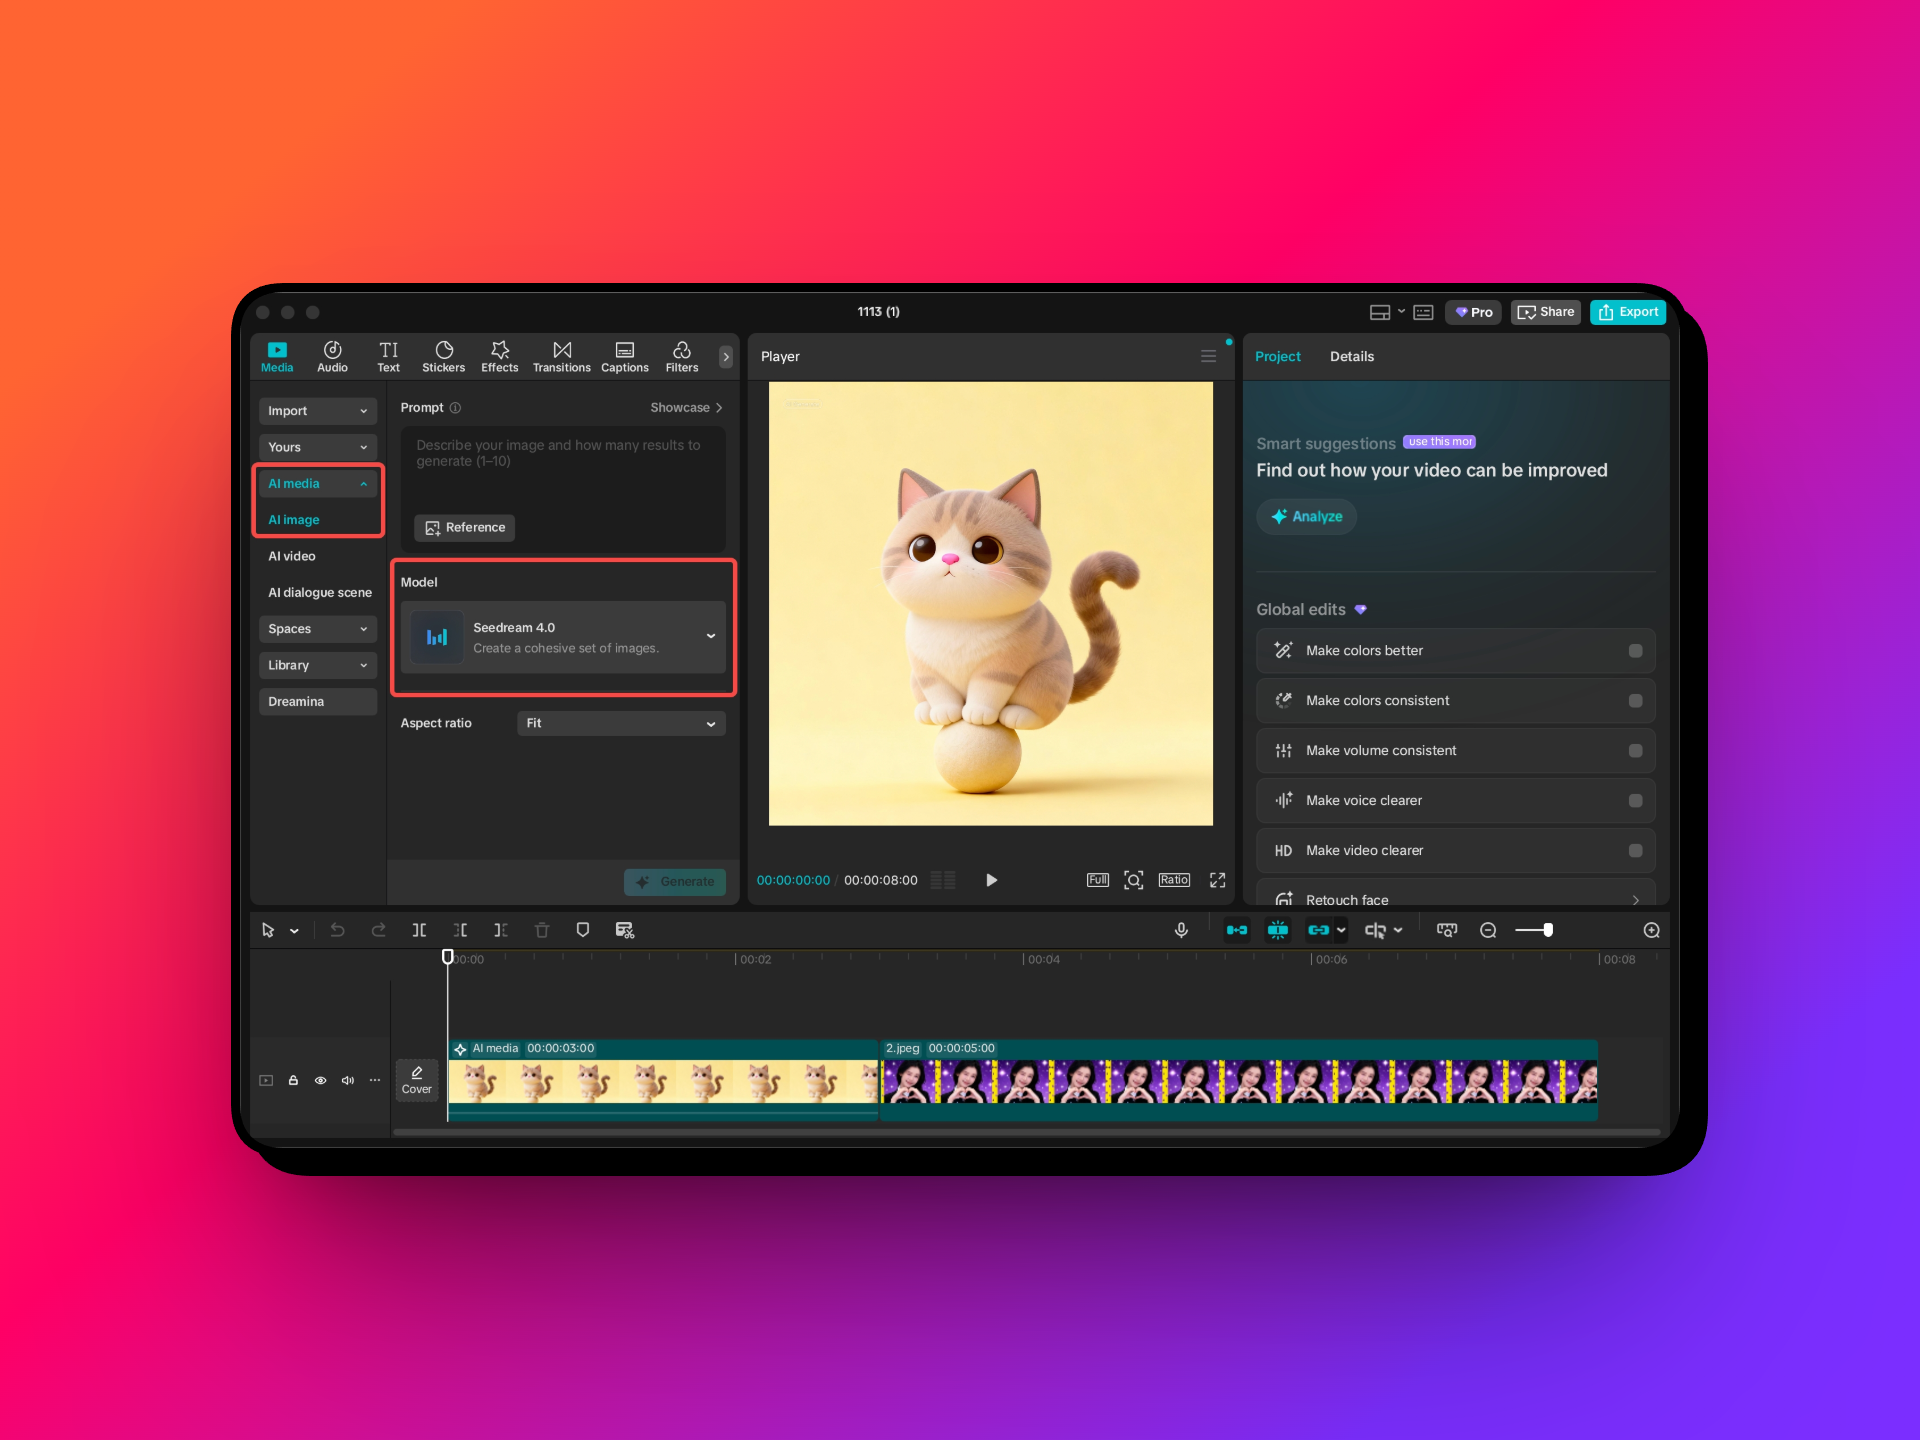Image resolution: width=1920 pixels, height=1440 pixels.
Task: Click the split clip tool icon
Action: click(419, 930)
